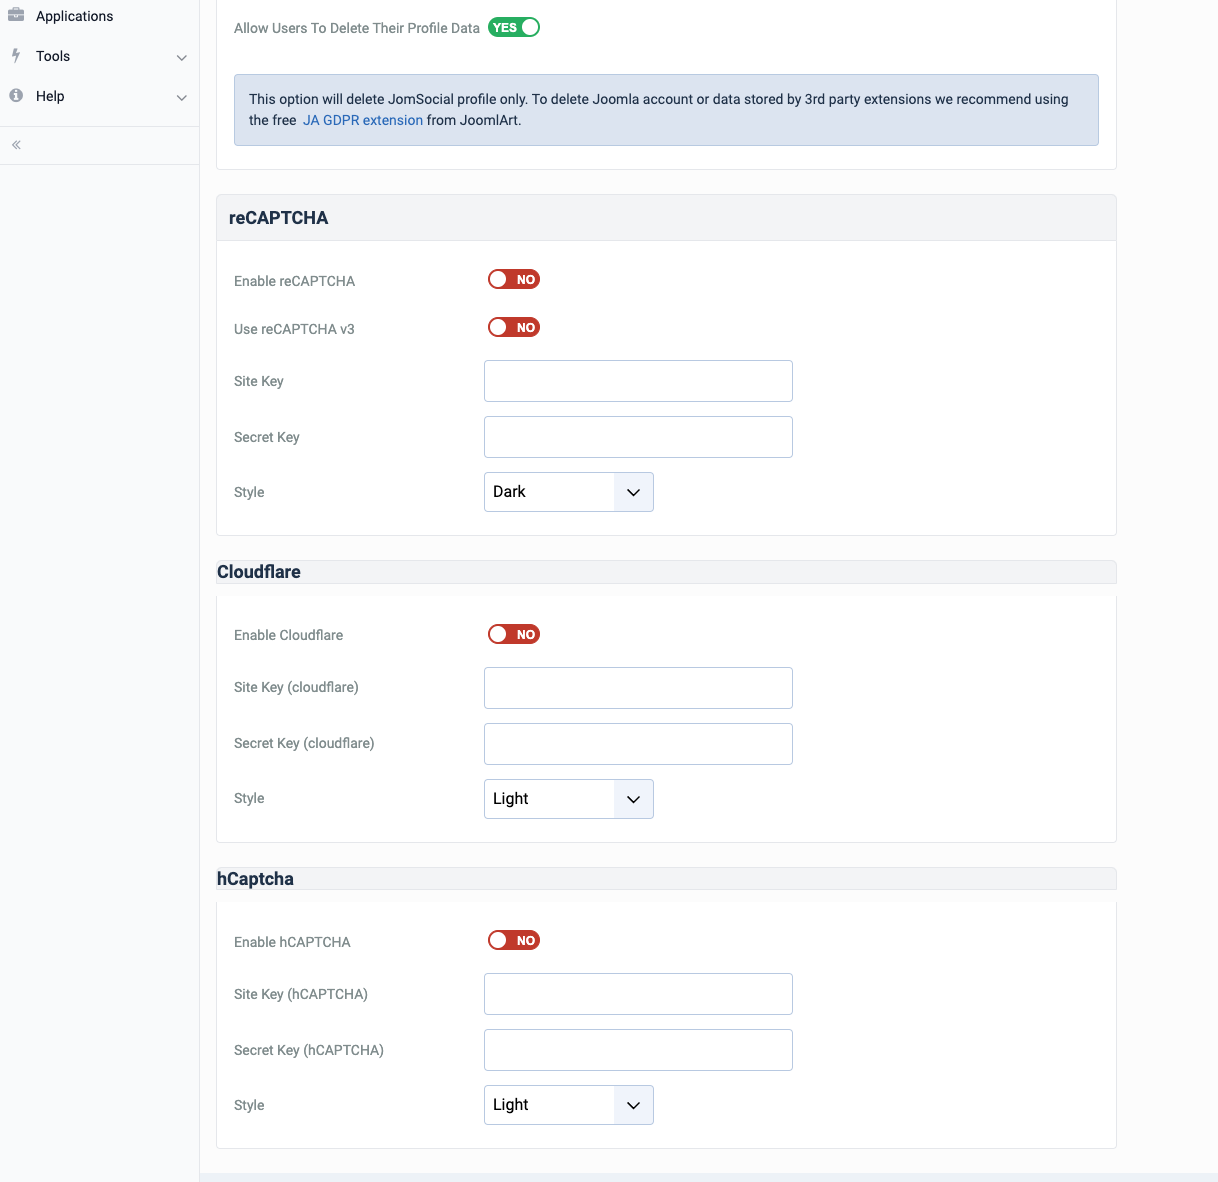Turn on Enable reCAPTCHA toggle

pos(514,280)
